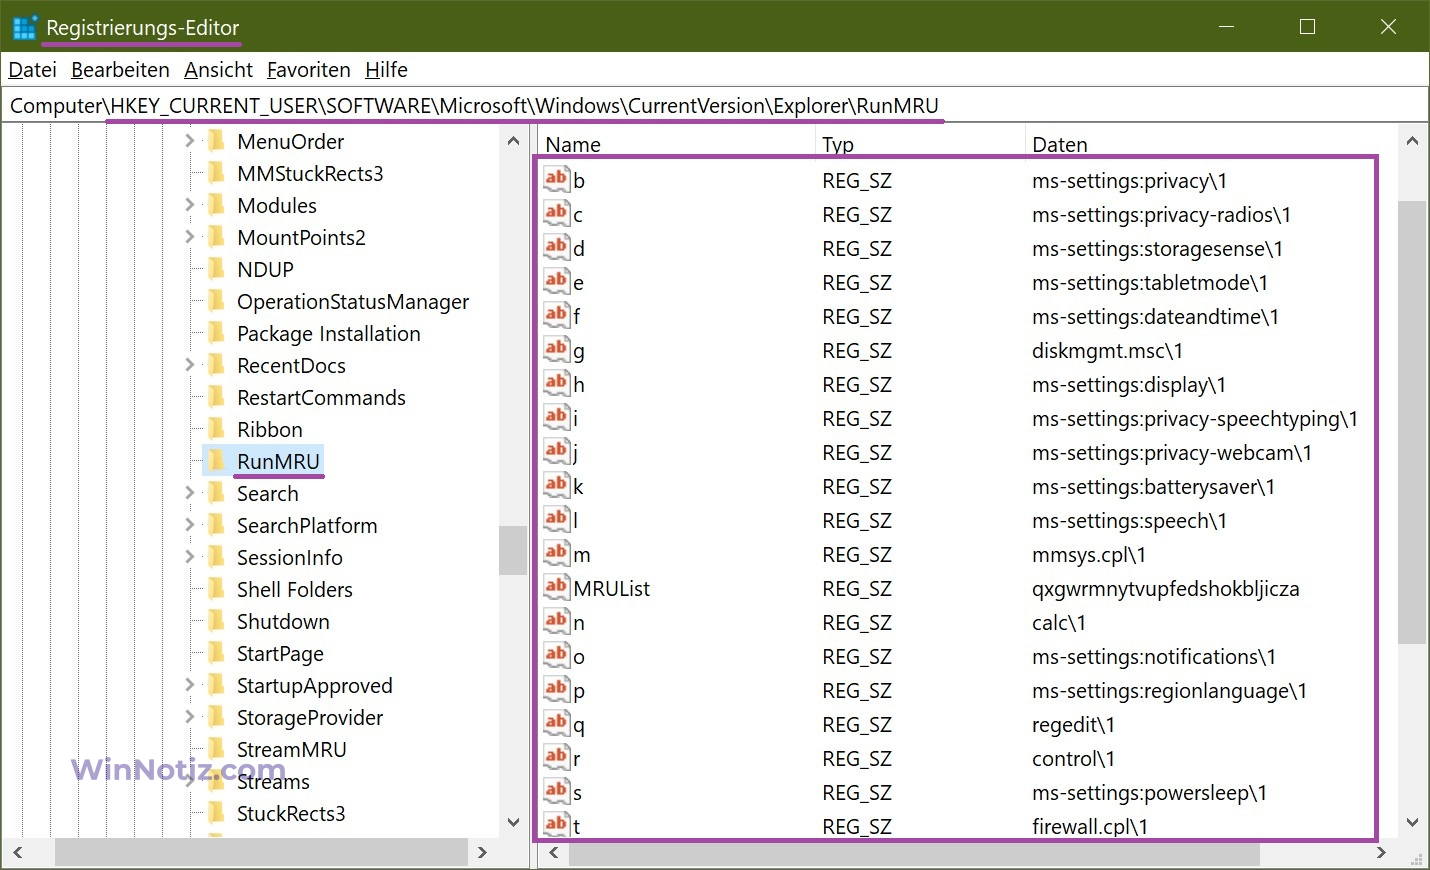The image size is (1430, 870).
Task: Click the string icon of value f
Action: [557, 315]
